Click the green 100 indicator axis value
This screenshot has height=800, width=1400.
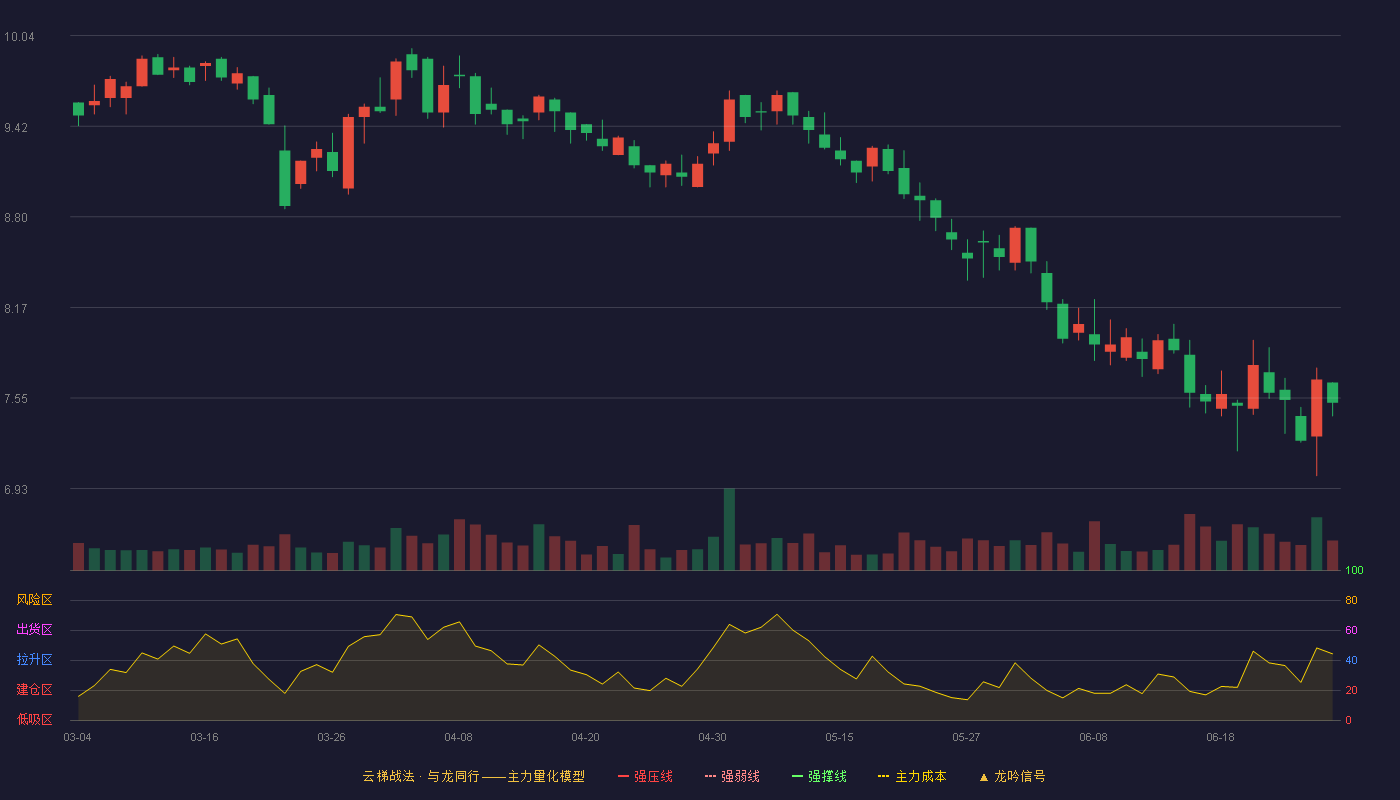1354,571
